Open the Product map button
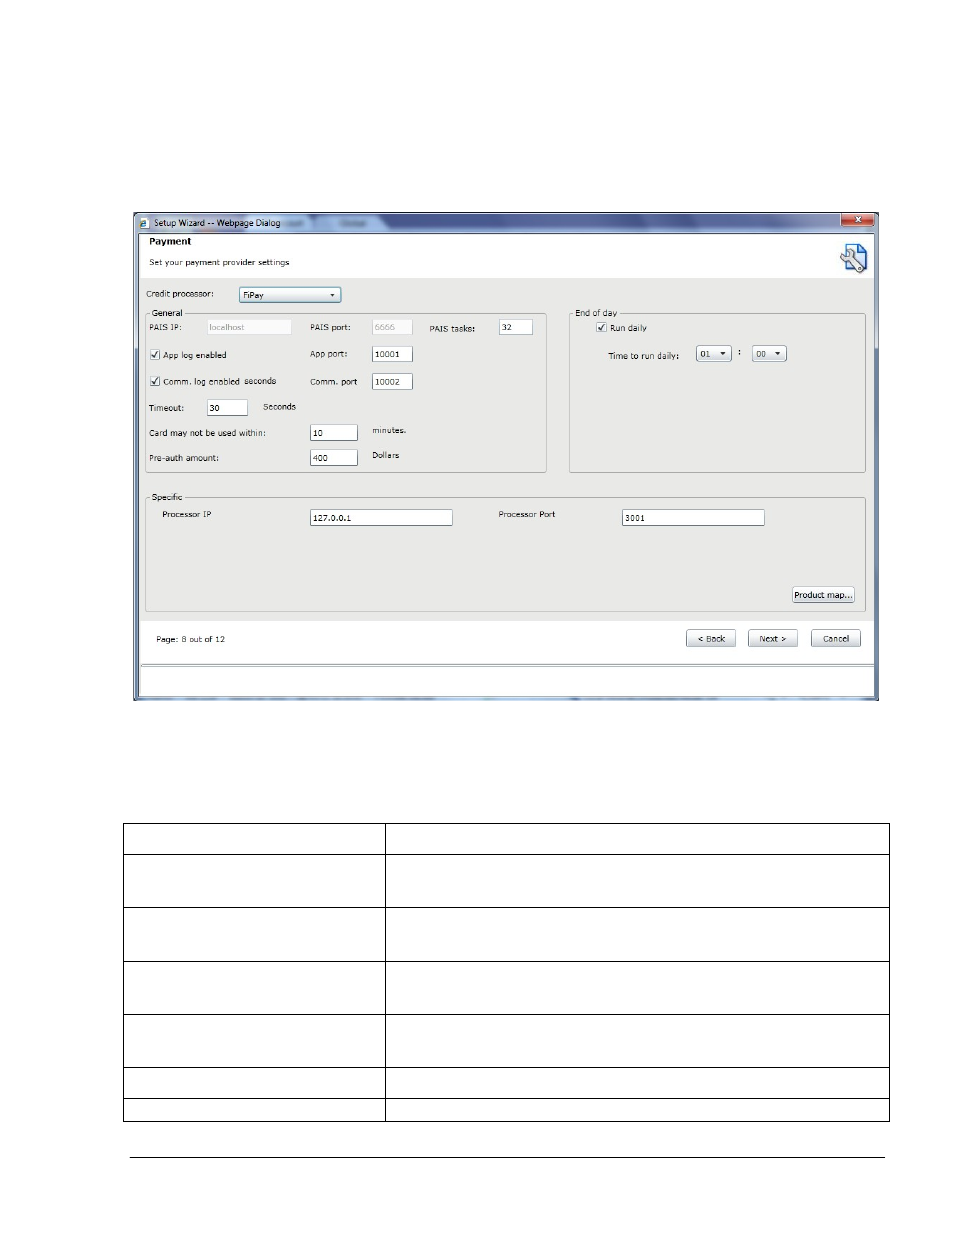This screenshot has width=954, height=1234. [823, 595]
